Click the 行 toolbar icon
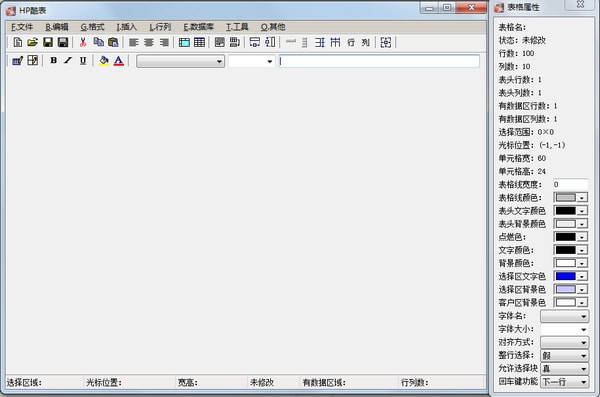The height and width of the screenshot is (397, 600). pos(351,42)
